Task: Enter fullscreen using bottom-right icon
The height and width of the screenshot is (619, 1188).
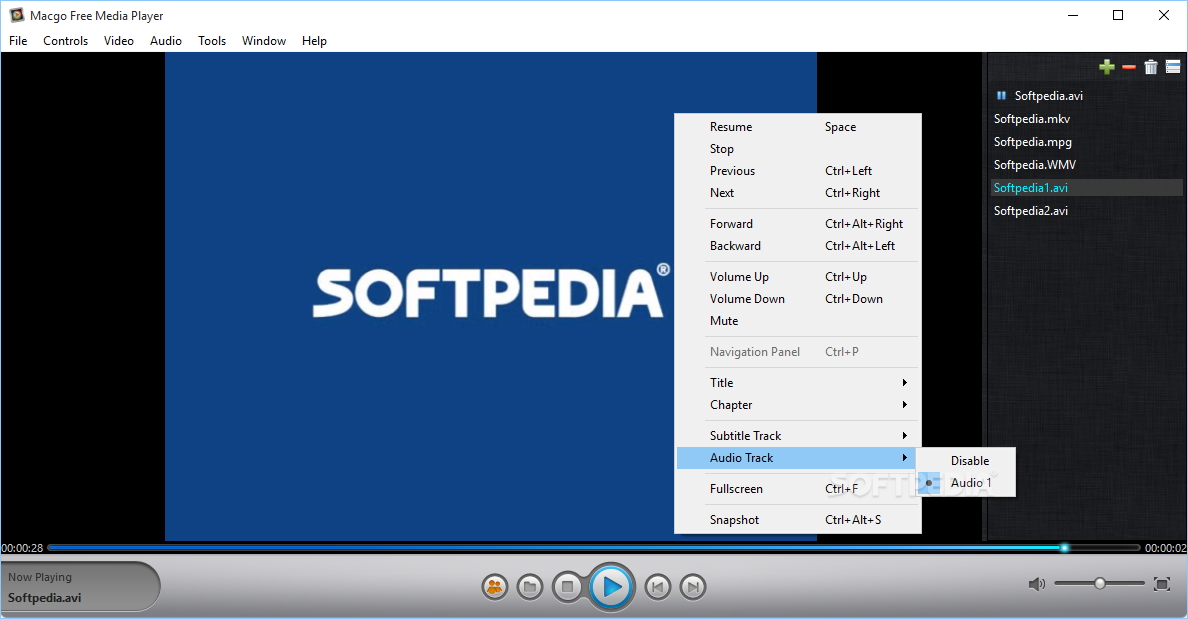Action: pyautogui.click(x=1161, y=583)
